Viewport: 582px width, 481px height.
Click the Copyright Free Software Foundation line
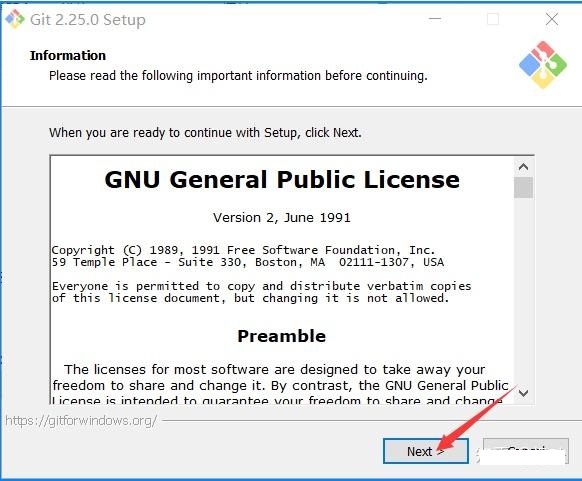[x=243, y=250]
